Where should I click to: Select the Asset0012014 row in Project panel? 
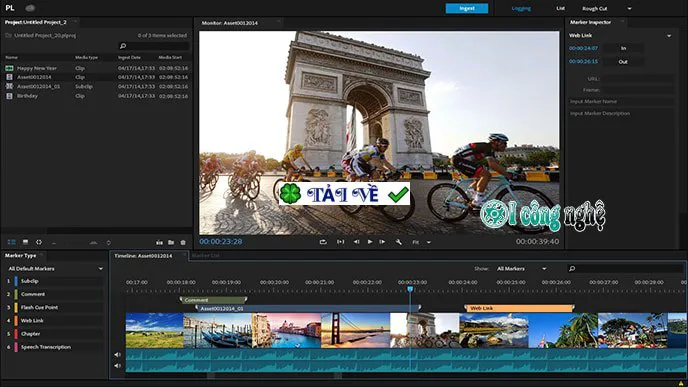tap(97, 77)
